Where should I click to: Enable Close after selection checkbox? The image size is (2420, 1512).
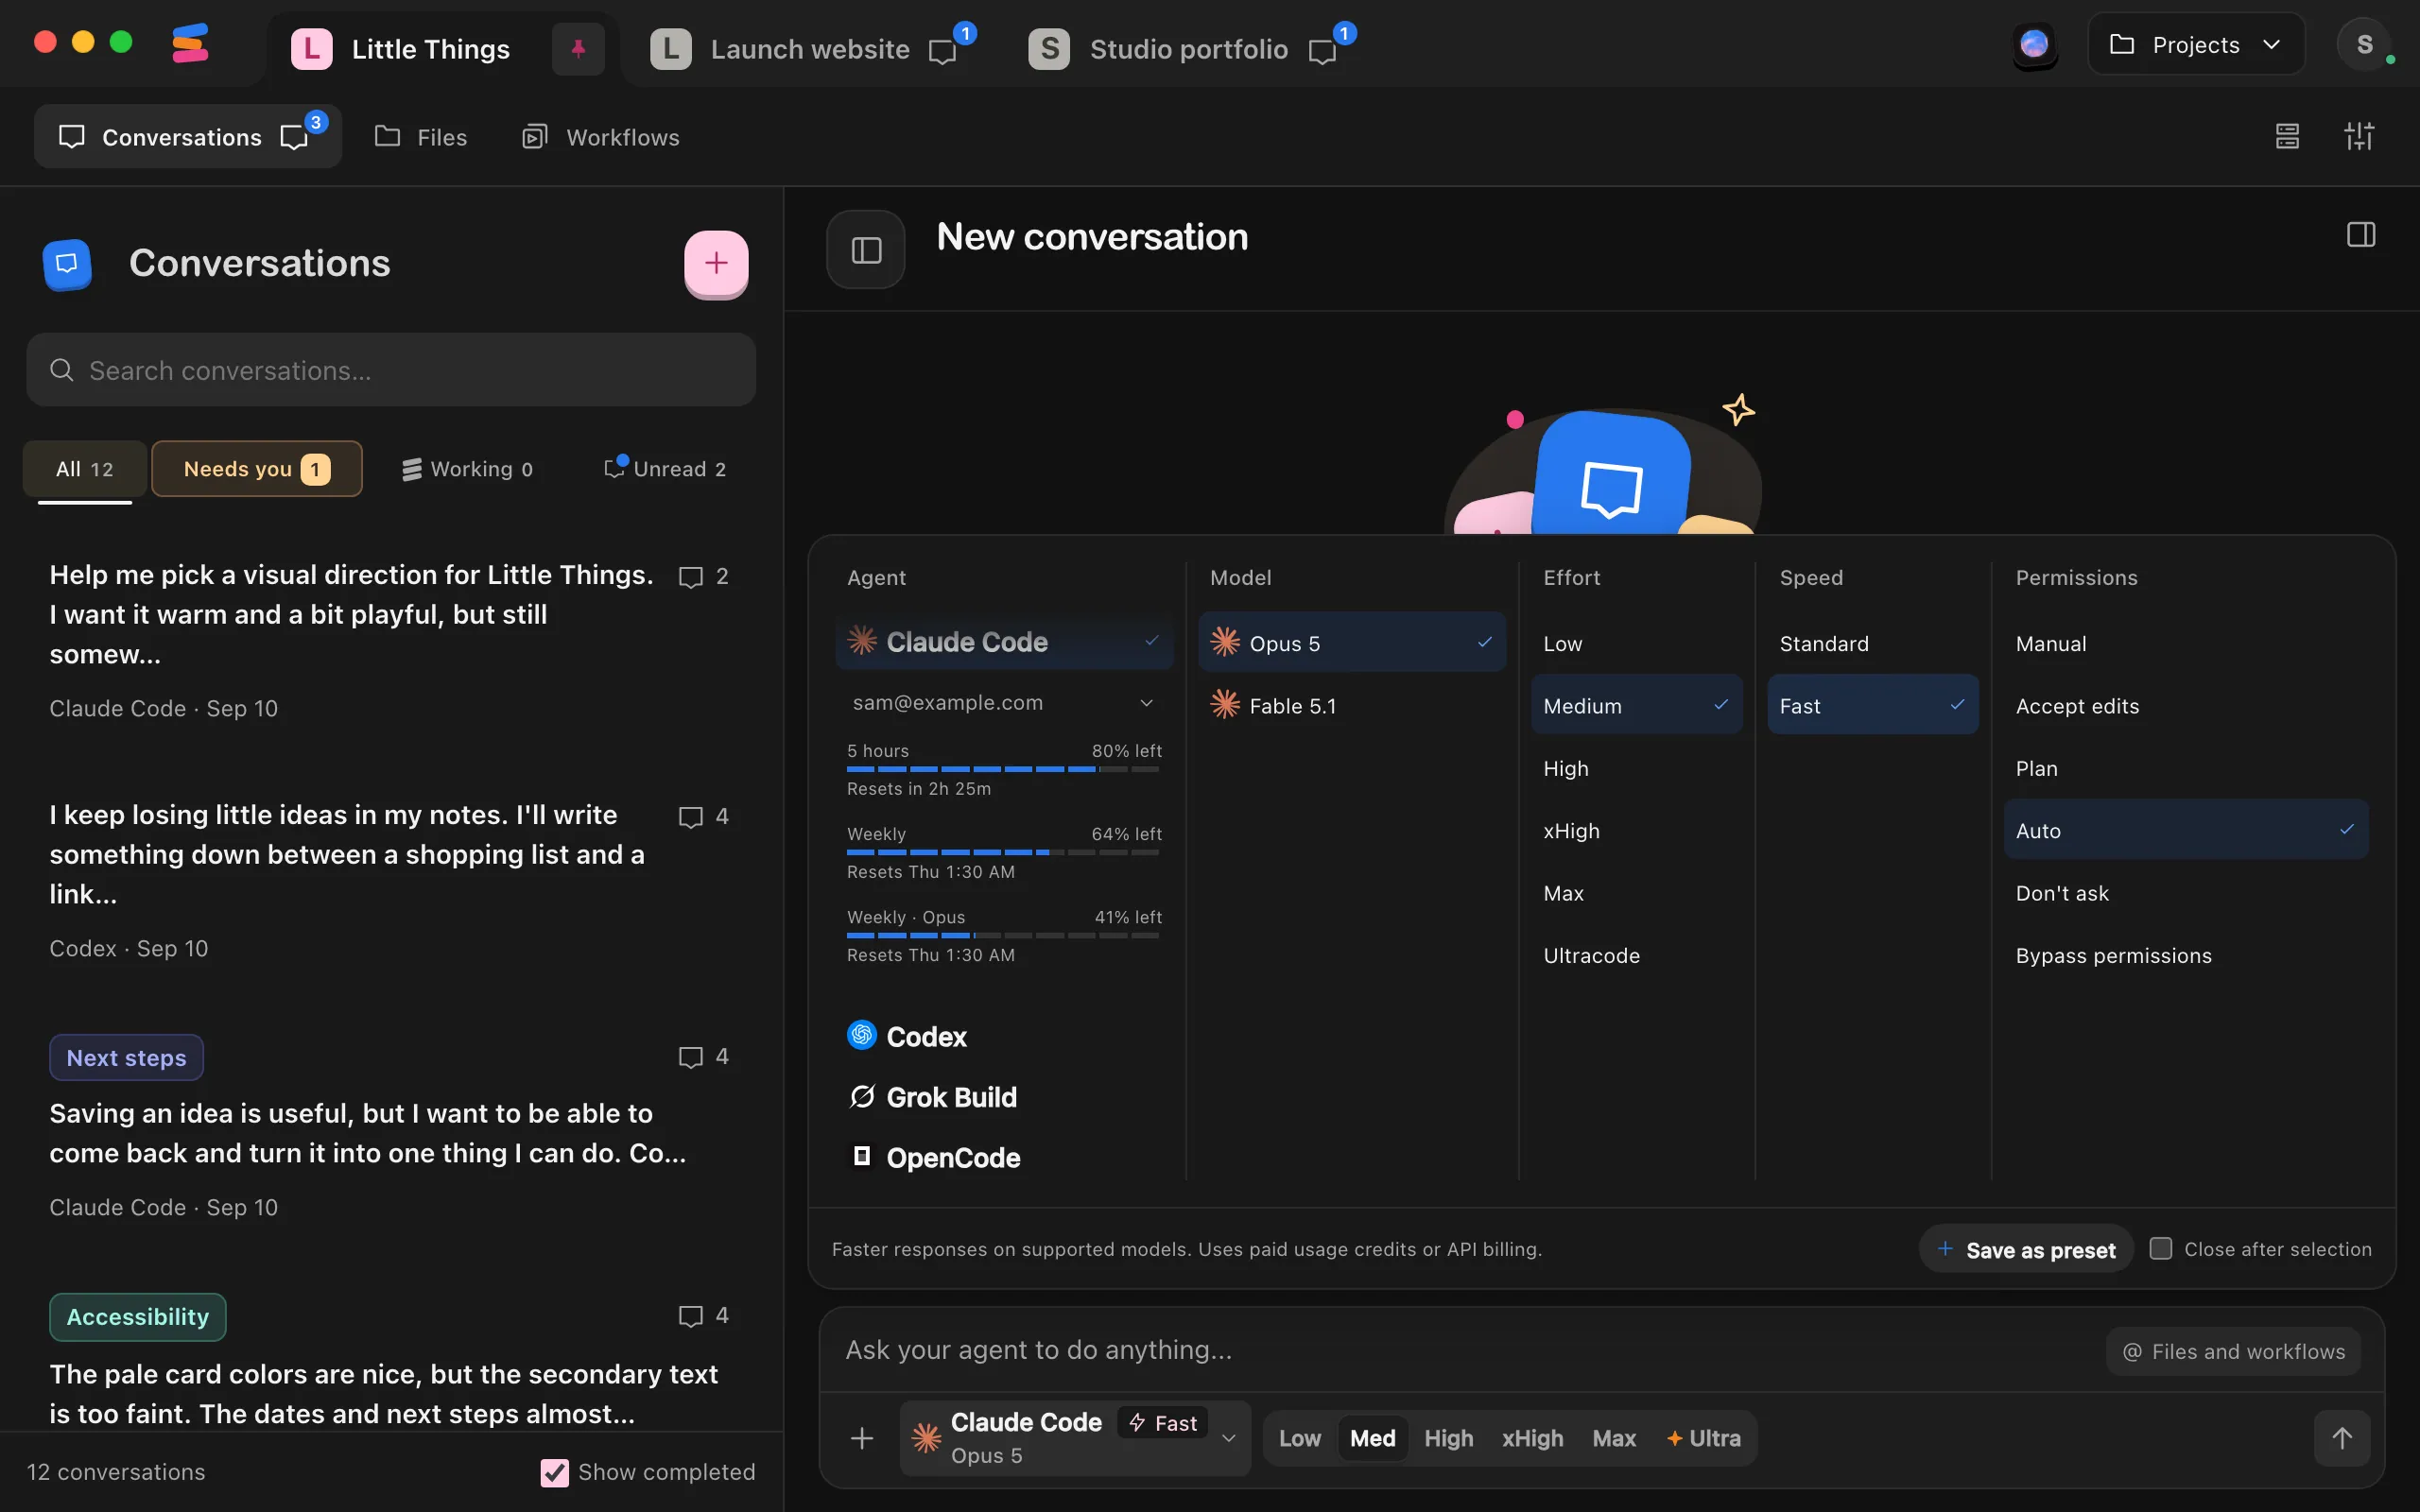click(2160, 1249)
